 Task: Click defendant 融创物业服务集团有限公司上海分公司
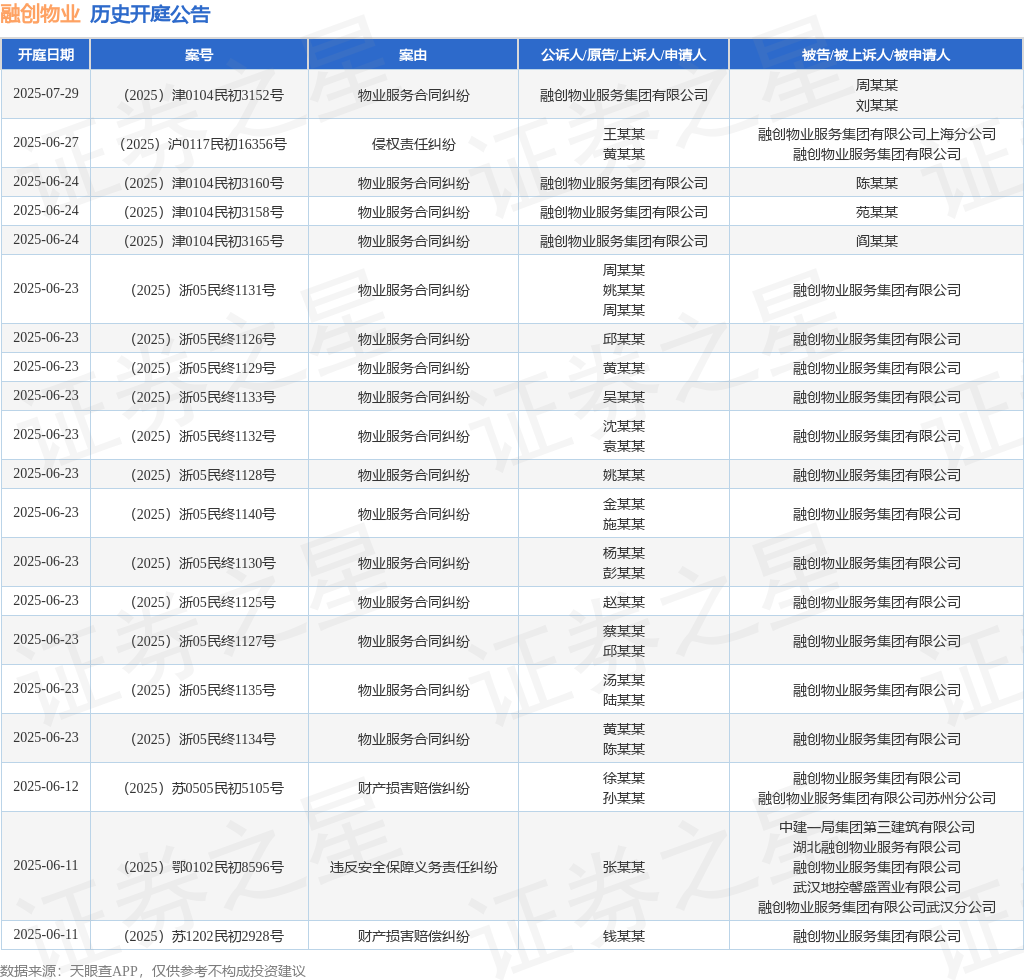876,134
